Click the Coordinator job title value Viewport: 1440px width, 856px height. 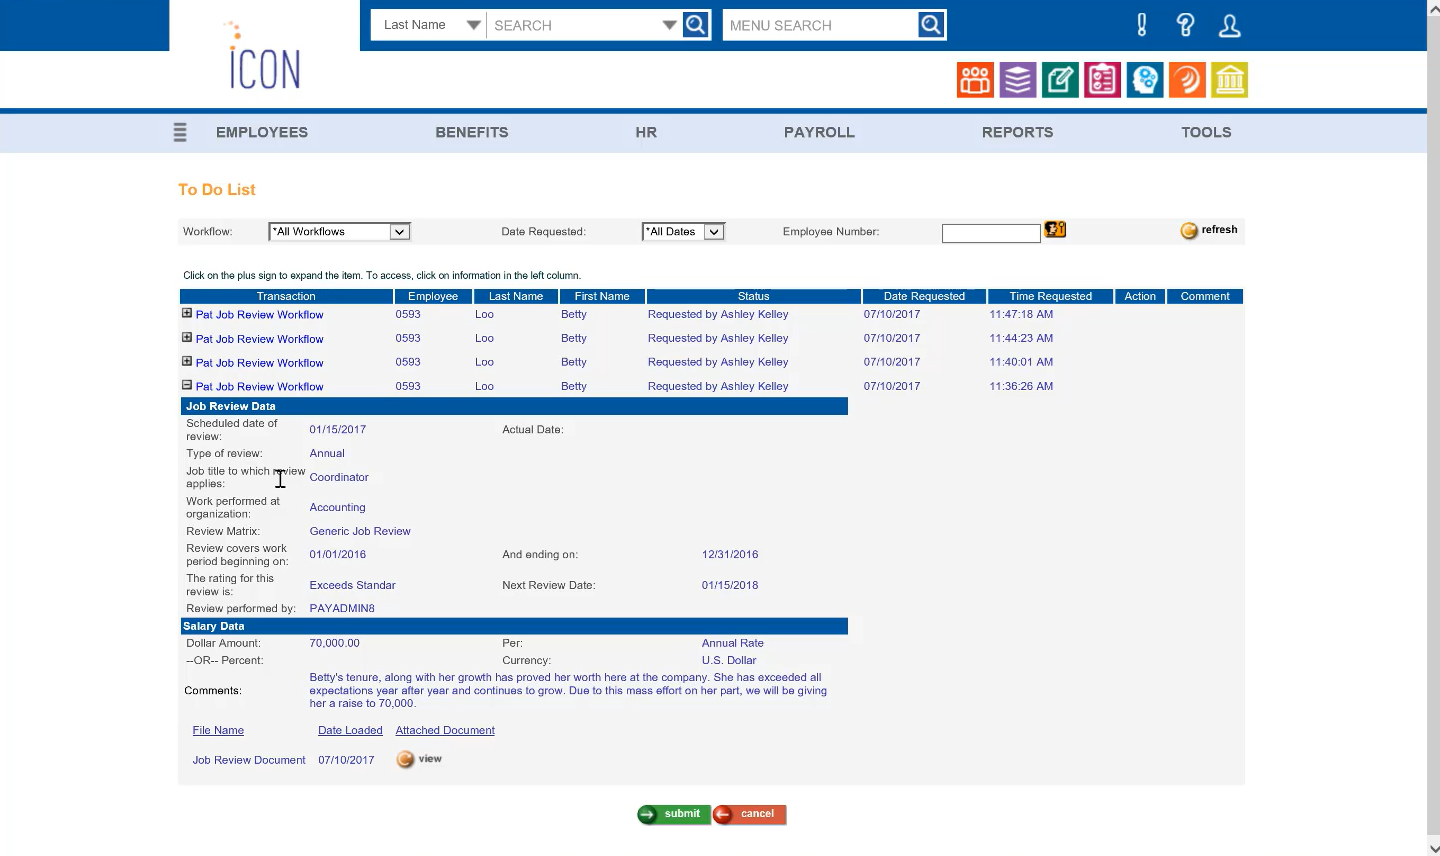(339, 477)
